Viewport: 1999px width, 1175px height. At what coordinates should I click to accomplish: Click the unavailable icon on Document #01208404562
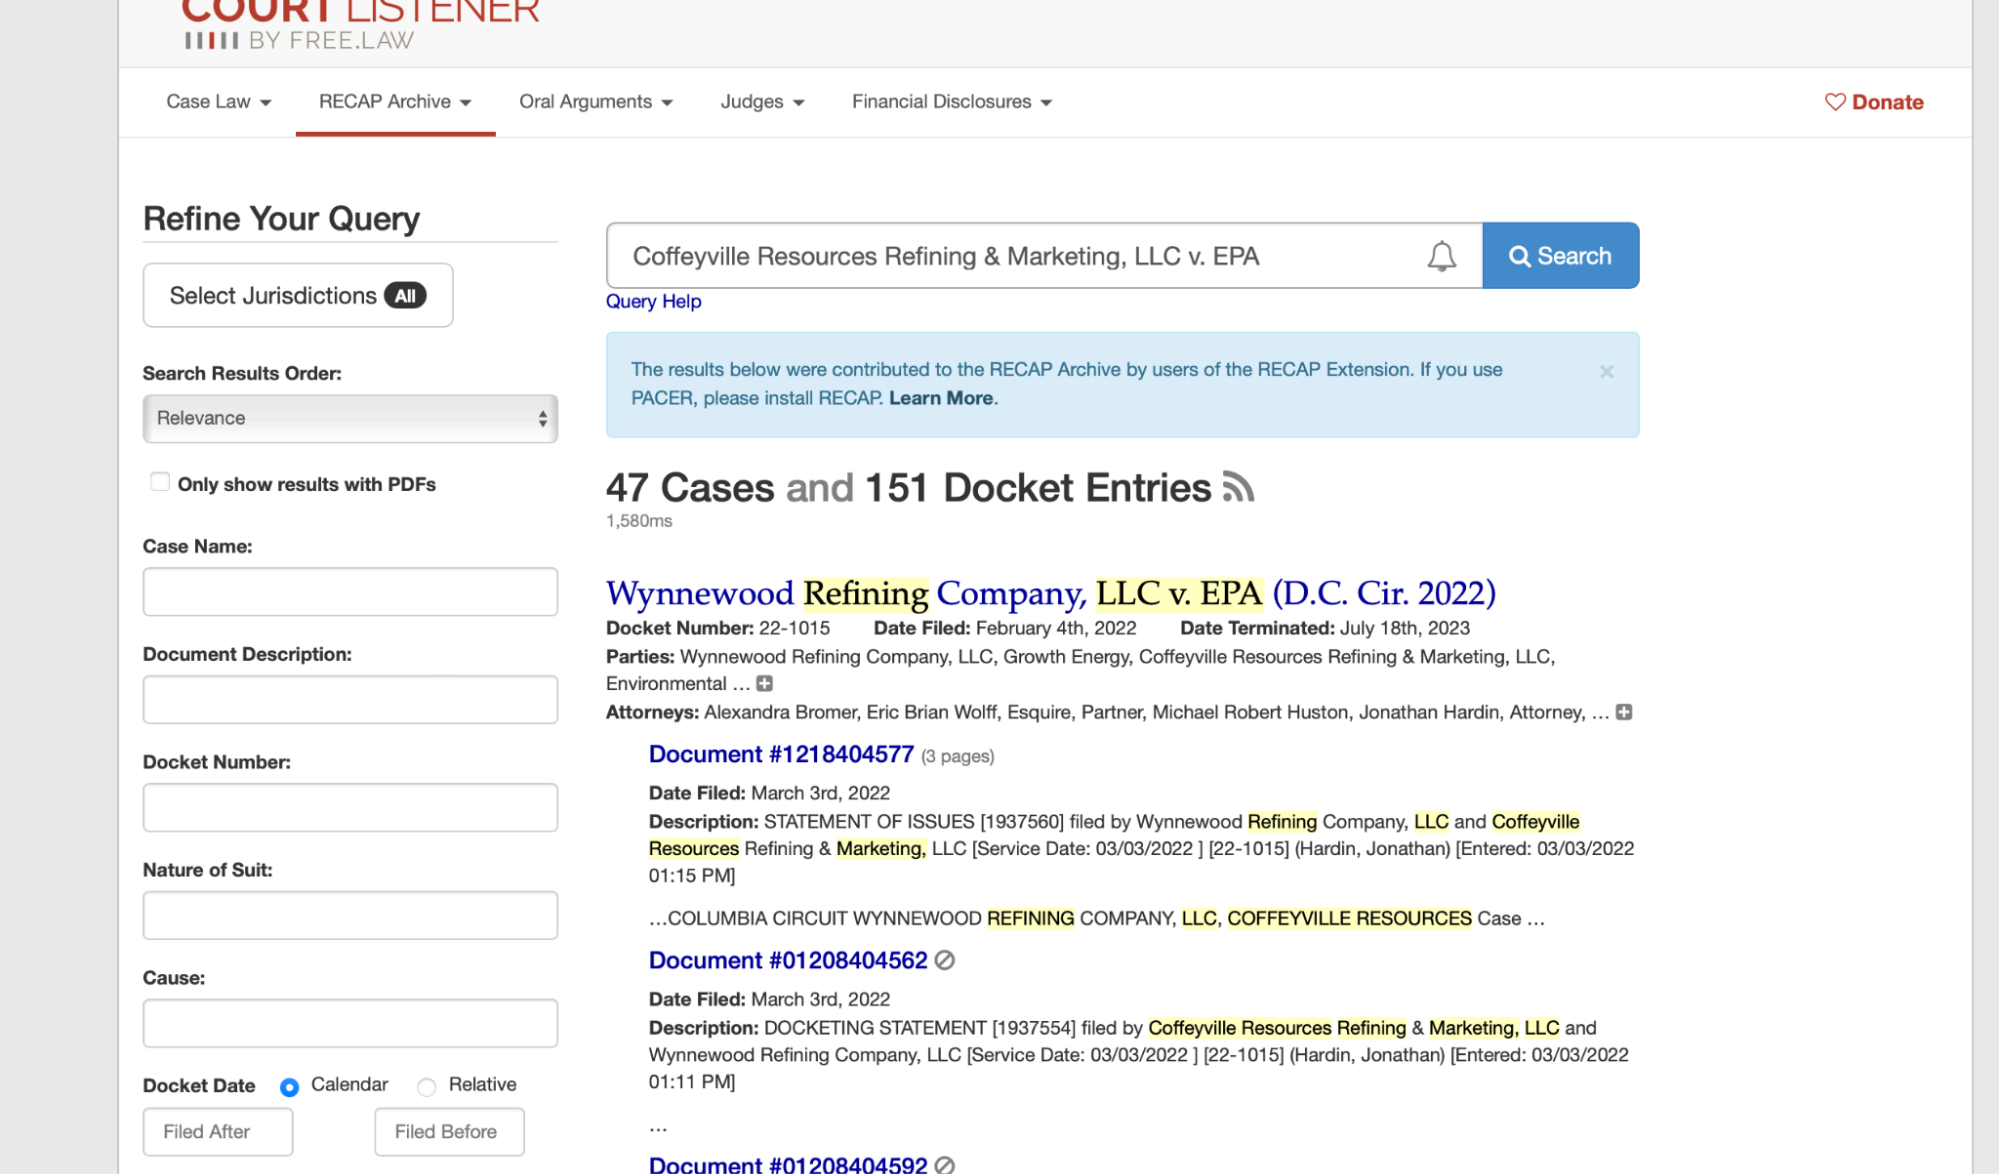pos(945,960)
